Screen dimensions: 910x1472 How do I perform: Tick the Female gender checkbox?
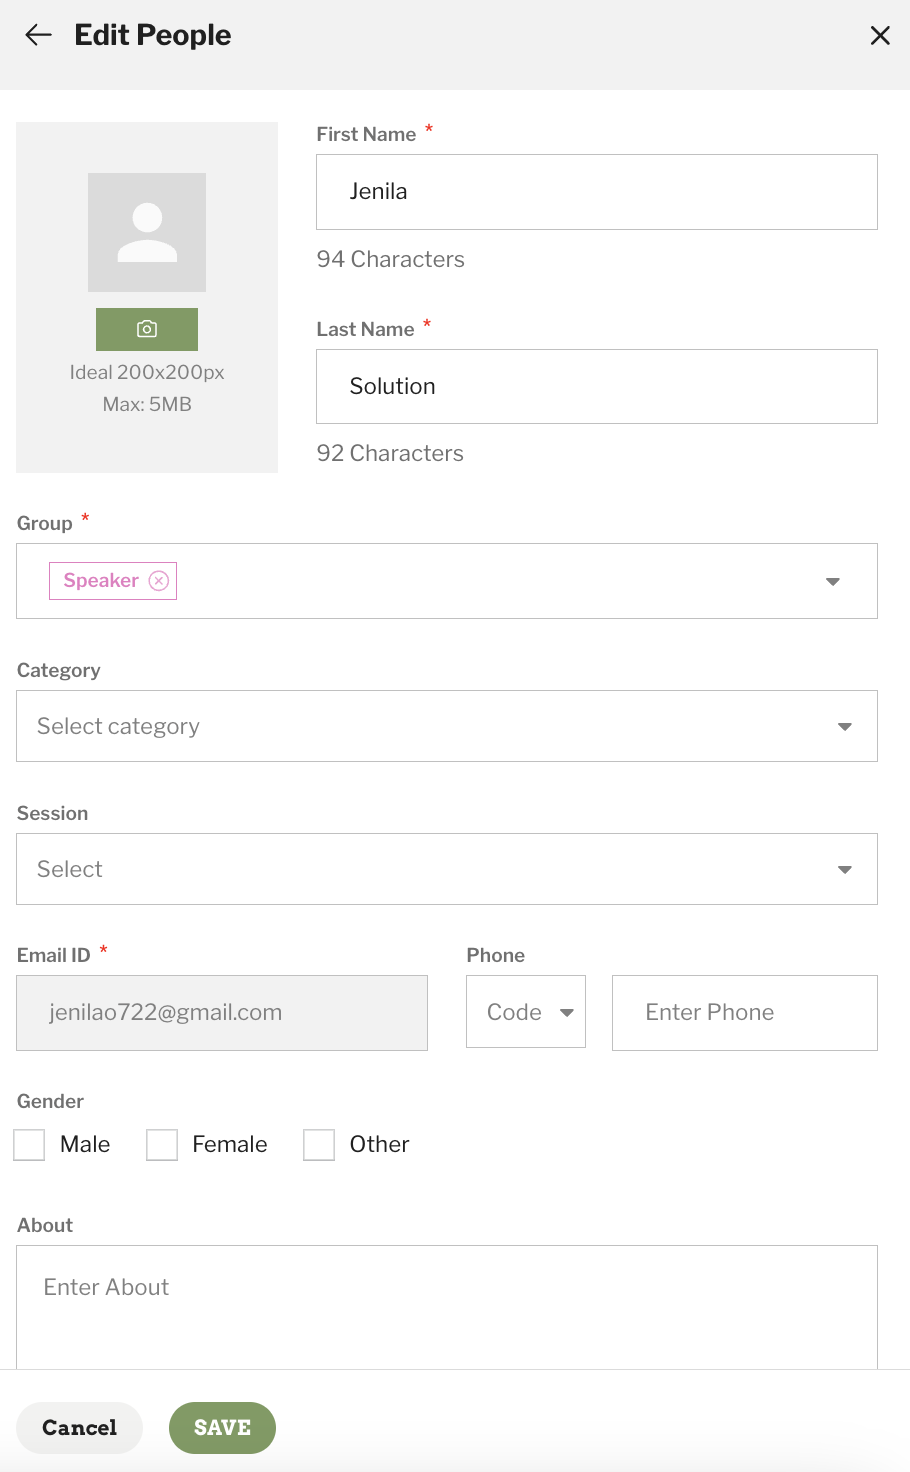(x=162, y=1145)
